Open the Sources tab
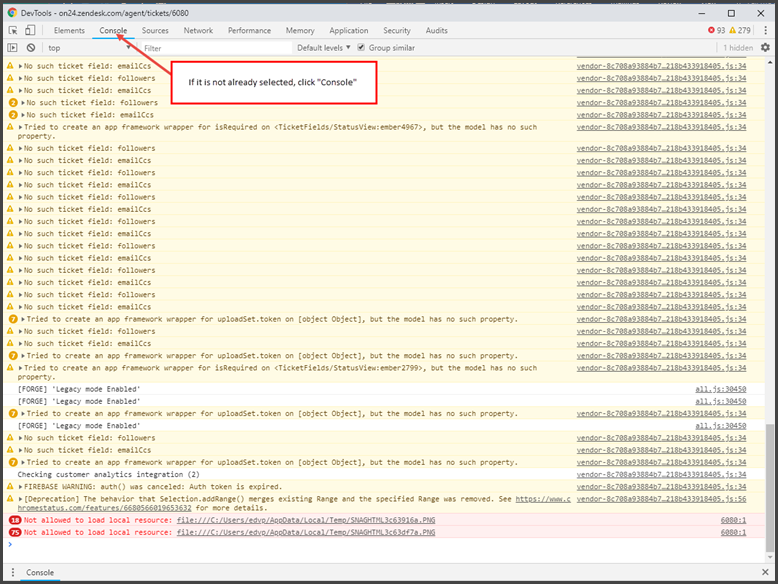Image resolution: width=778 pixels, height=584 pixels. pyautogui.click(x=155, y=31)
